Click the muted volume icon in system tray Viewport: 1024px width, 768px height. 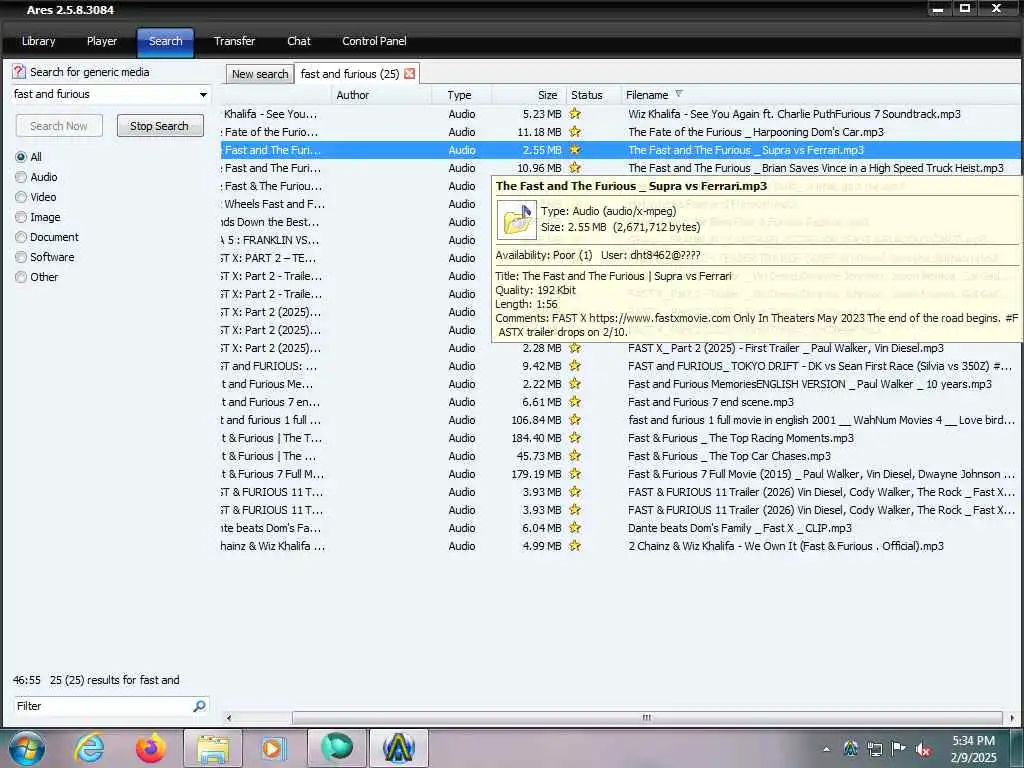tap(923, 749)
